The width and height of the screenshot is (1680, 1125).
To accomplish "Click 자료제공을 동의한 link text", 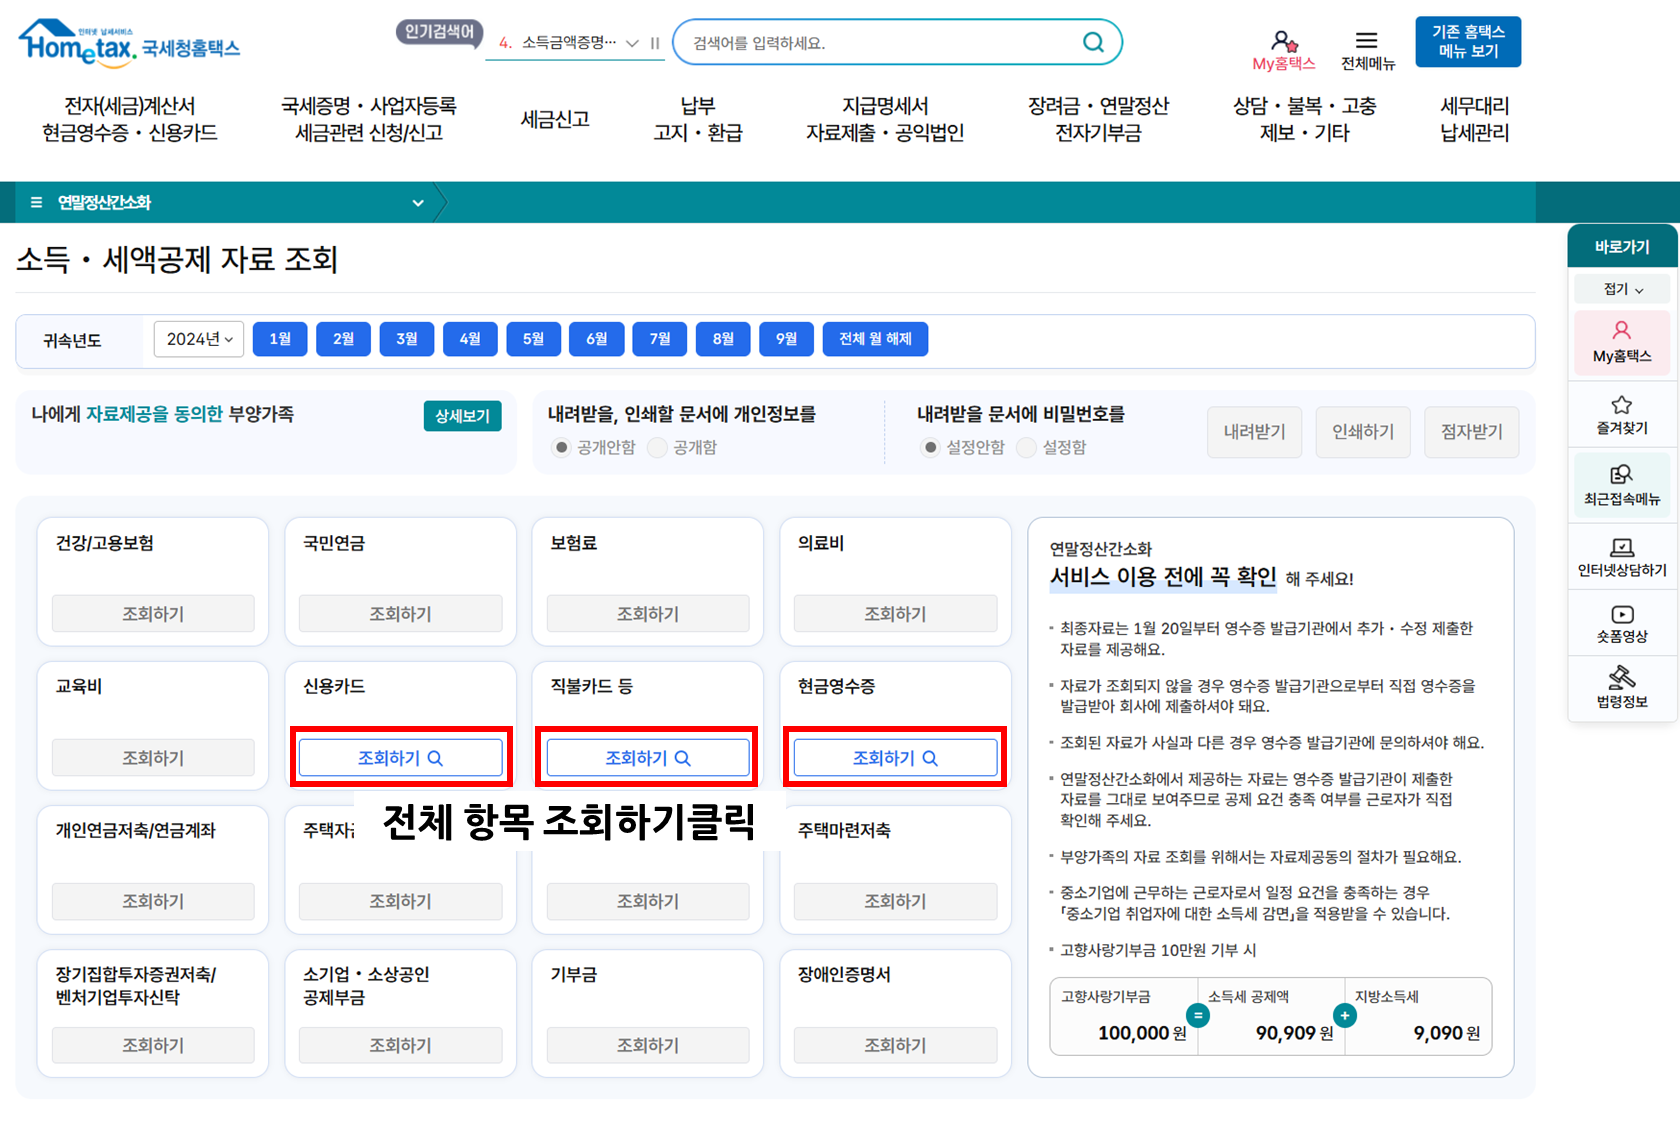I will 155,414.
